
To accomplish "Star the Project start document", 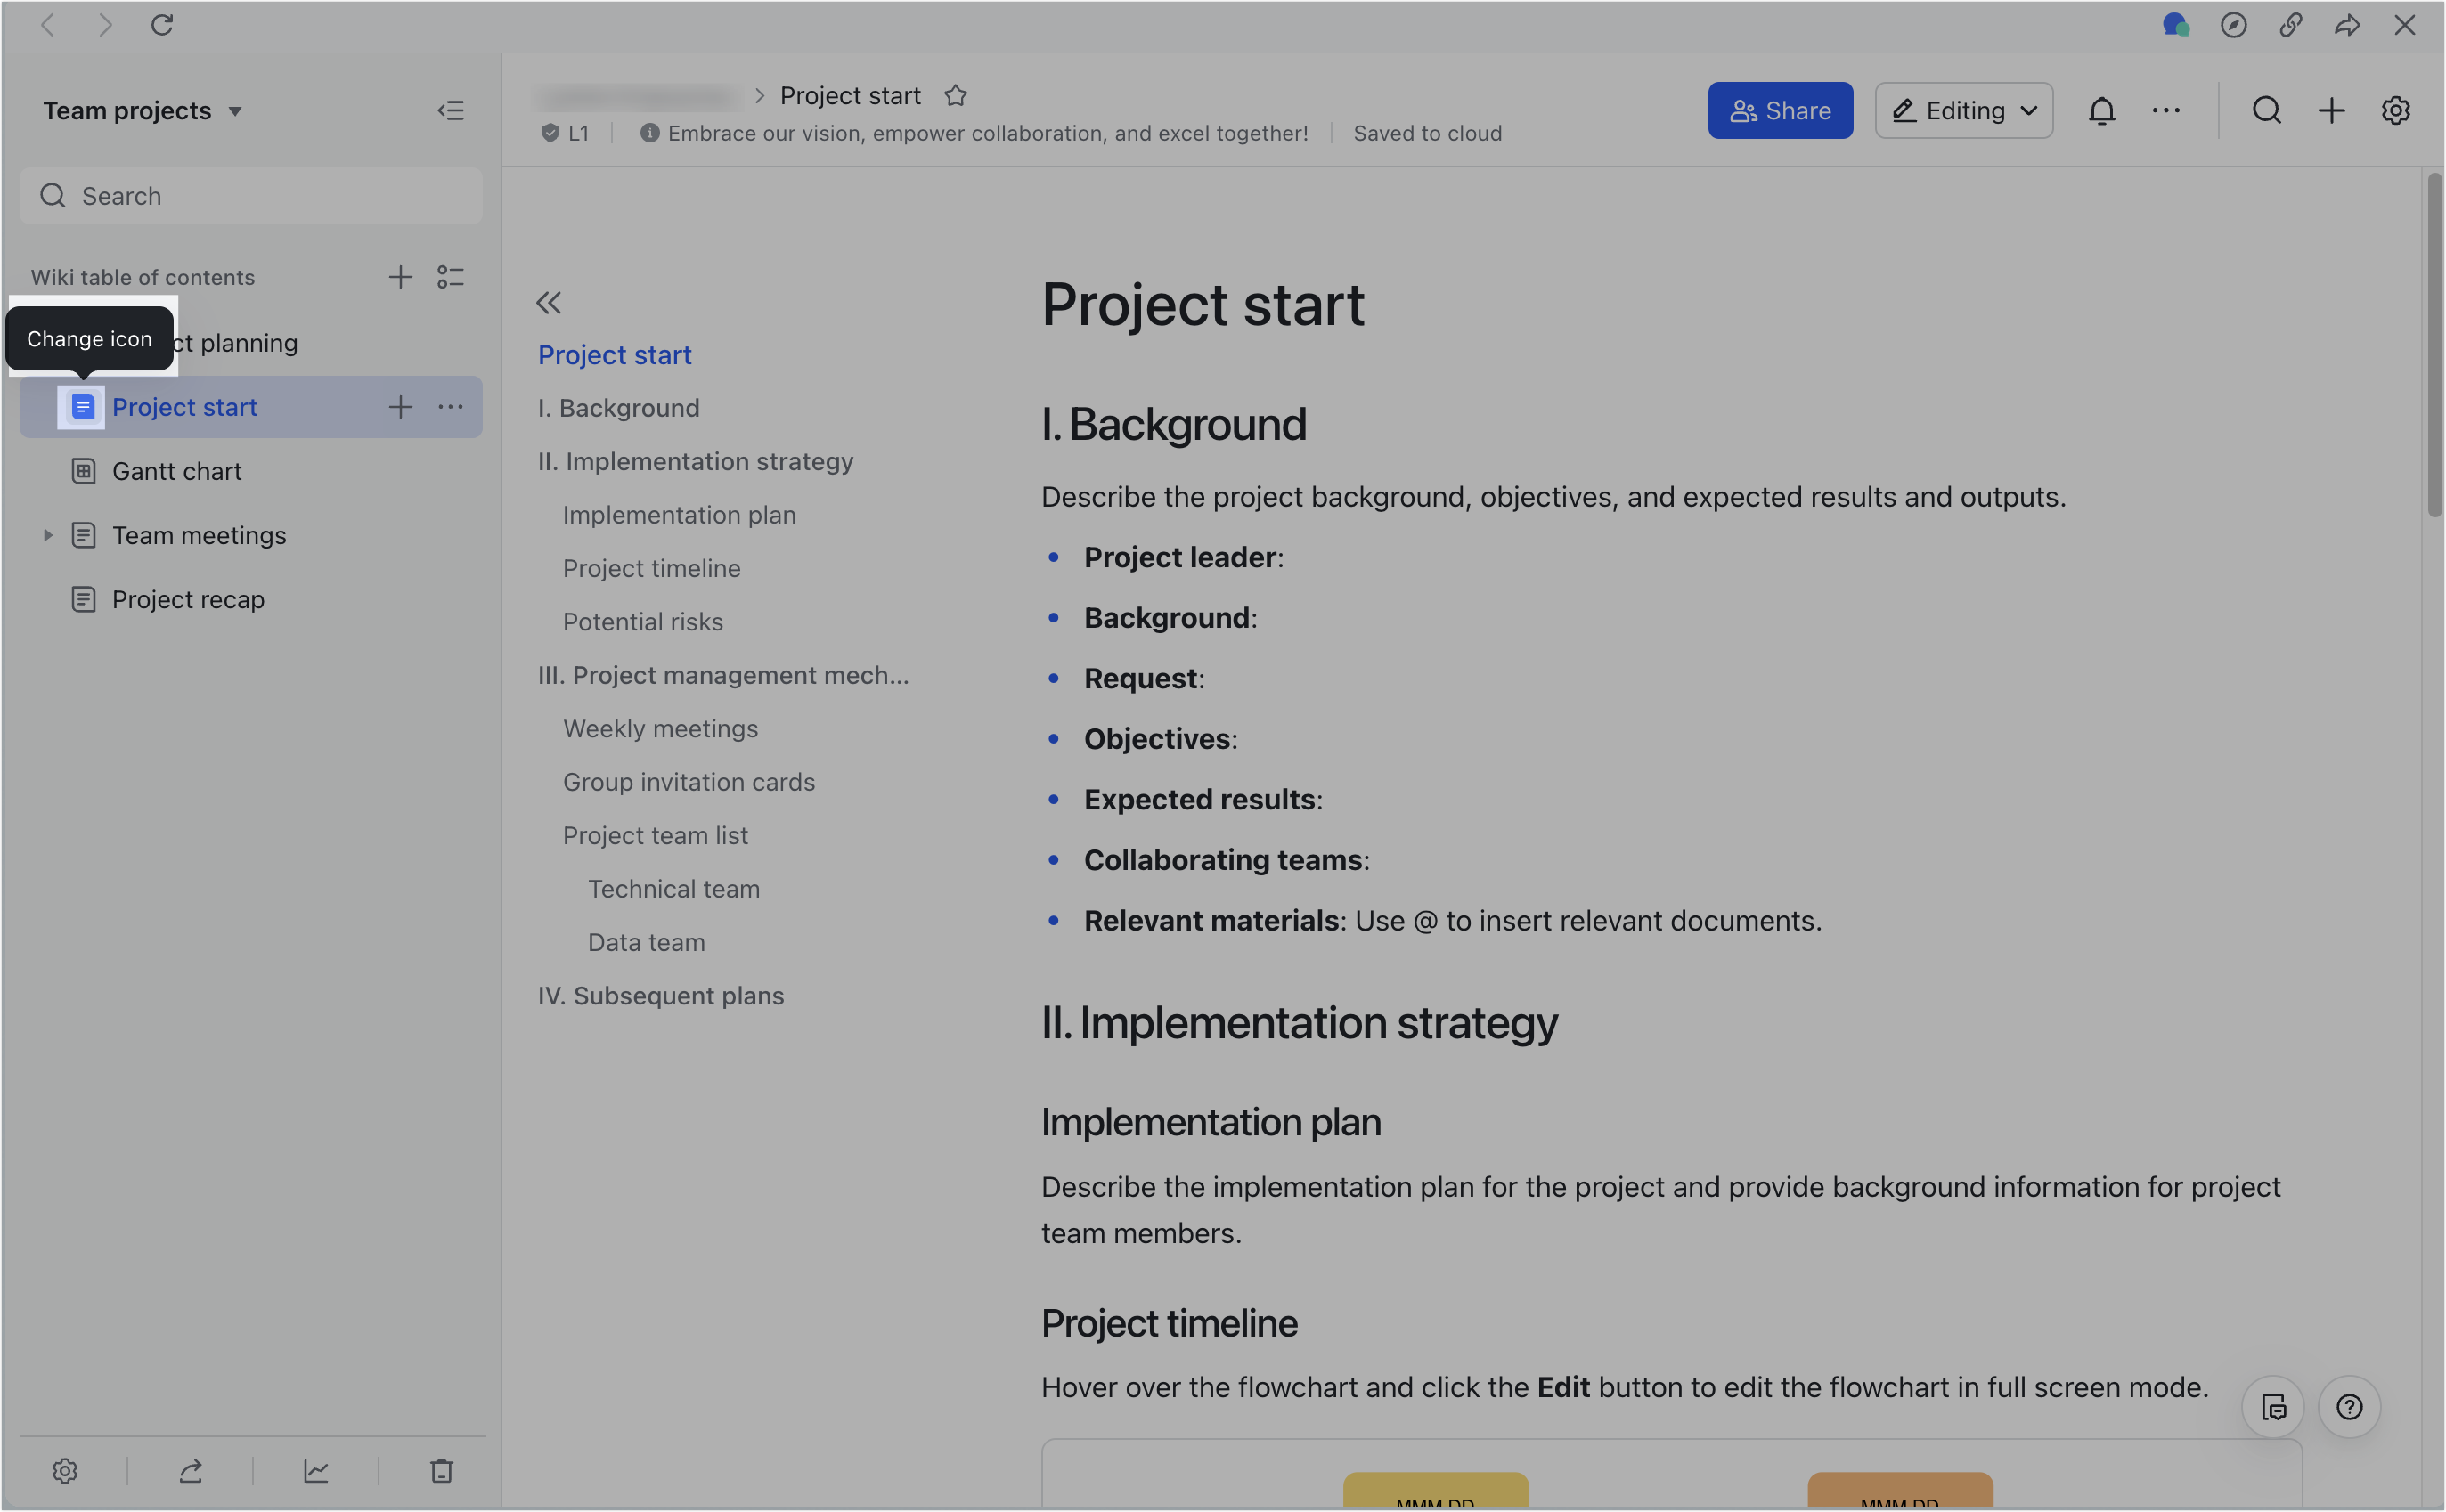I will coord(955,95).
